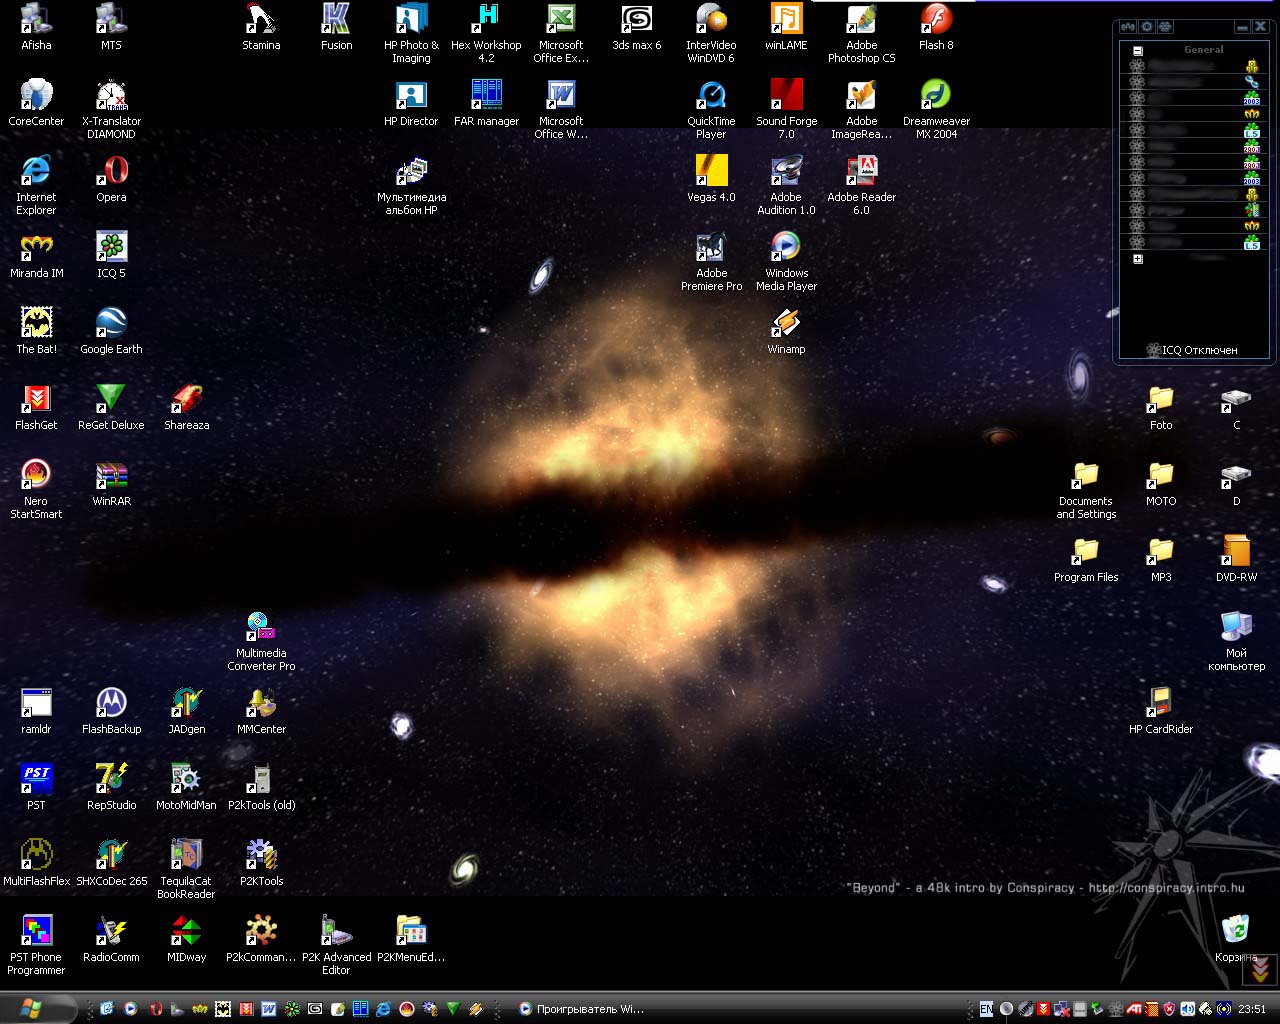Viewport: 1280px width, 1024px height.
Task: Launch the Stamina typing tutor shortcut
Action: coord(261,27)
